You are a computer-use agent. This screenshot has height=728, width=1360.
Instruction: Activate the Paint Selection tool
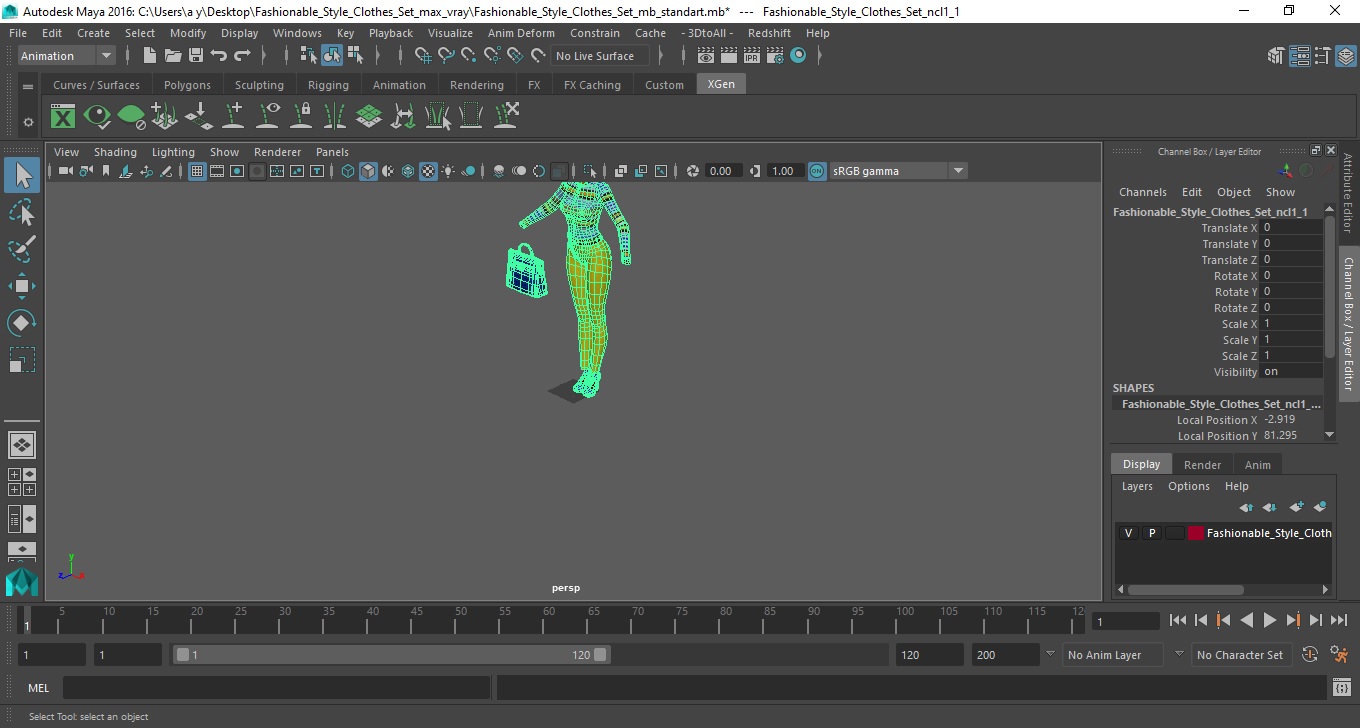[x=22, y=249]
